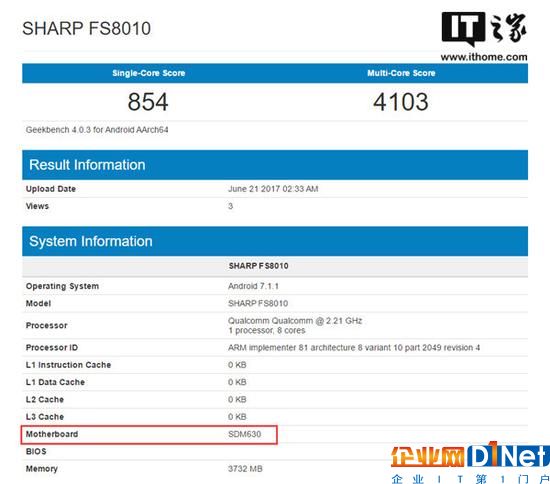The width and height of the screenshot is (550, 484).
Task: Select the Upload Date row value
Action: click(x=273, y=189)
